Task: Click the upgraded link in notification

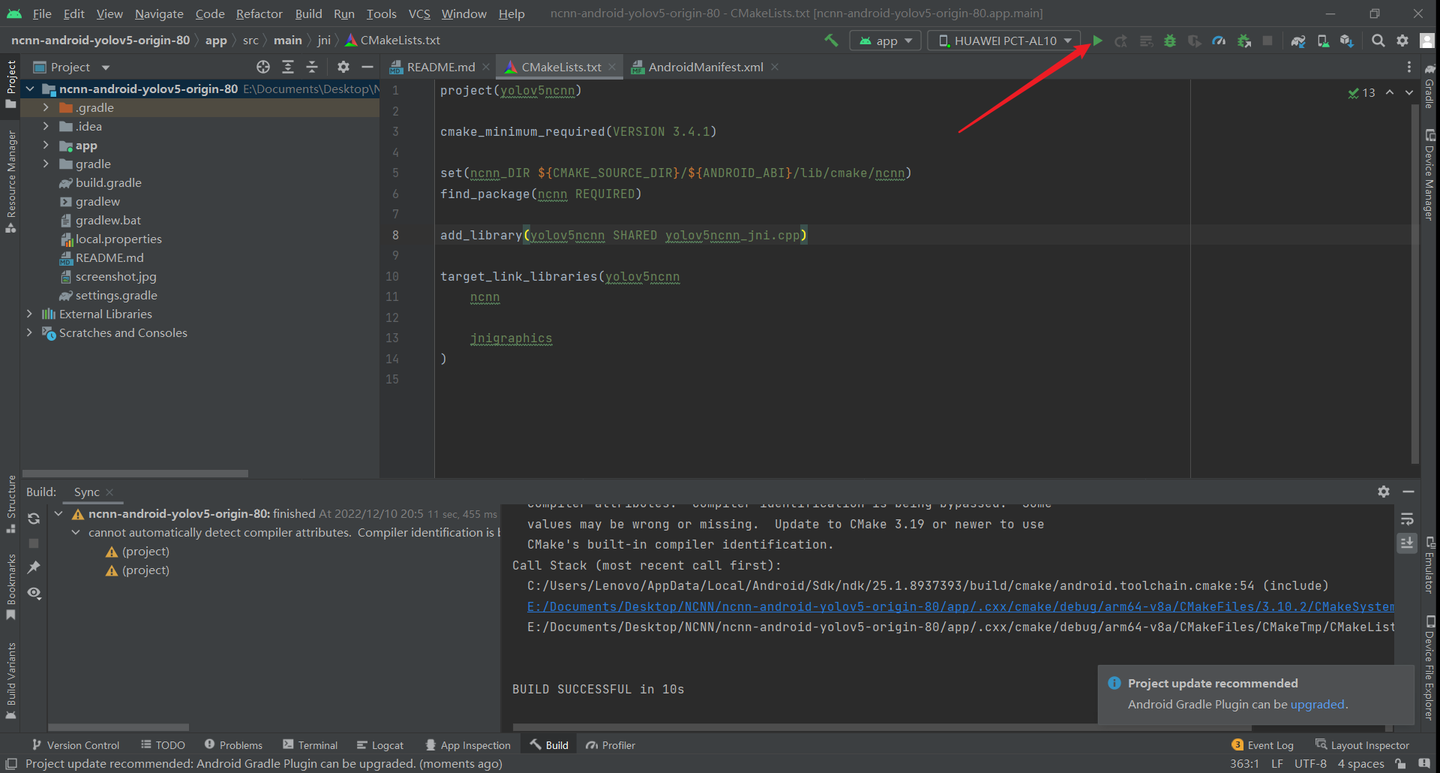Action: (x=1317, y=704)
